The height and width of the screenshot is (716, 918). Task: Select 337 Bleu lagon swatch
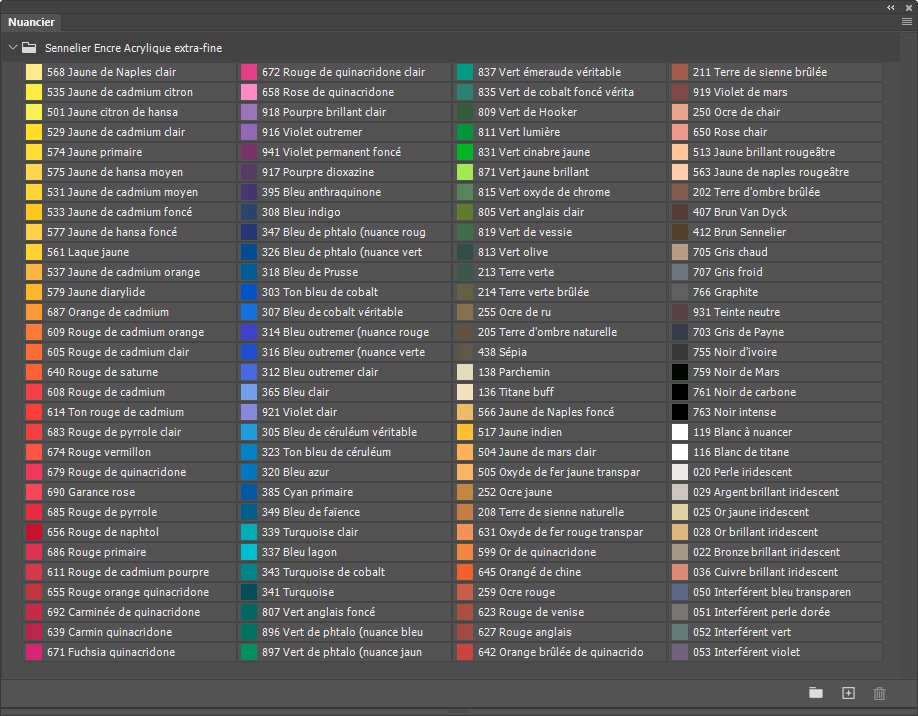[x=344, y=552]
